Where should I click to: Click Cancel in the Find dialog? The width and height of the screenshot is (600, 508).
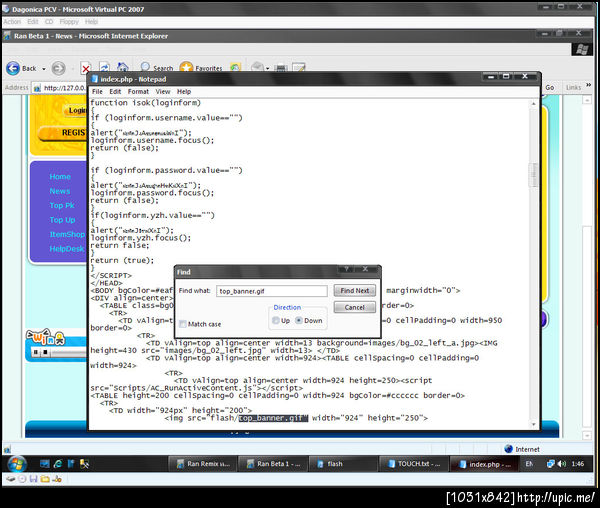[355, 307]
